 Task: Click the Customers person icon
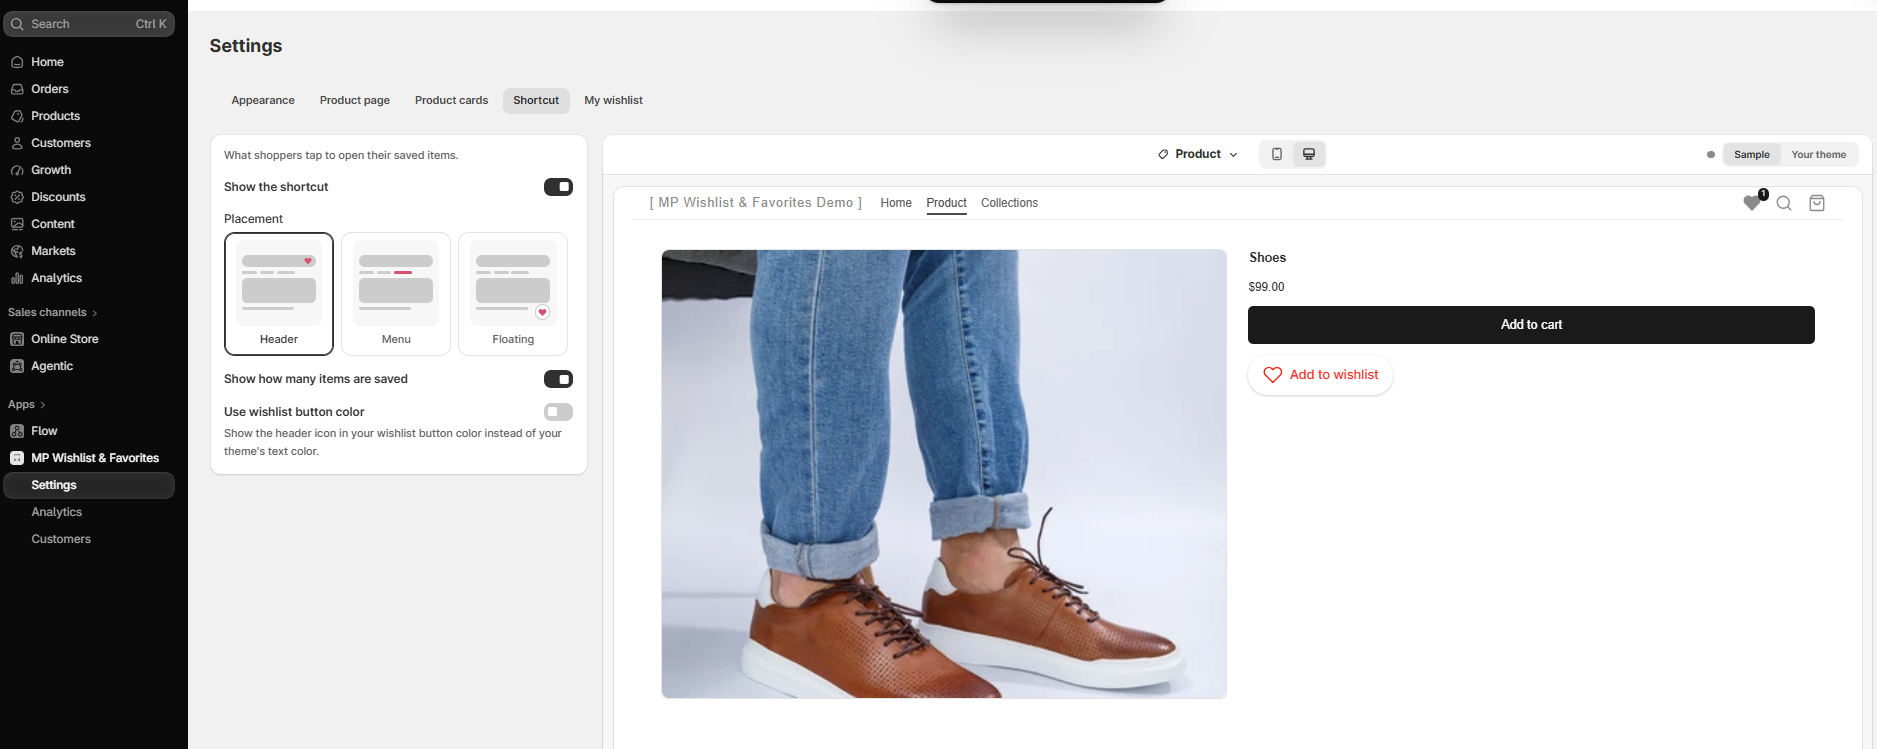pyautogui.click(x=17, y=143)
